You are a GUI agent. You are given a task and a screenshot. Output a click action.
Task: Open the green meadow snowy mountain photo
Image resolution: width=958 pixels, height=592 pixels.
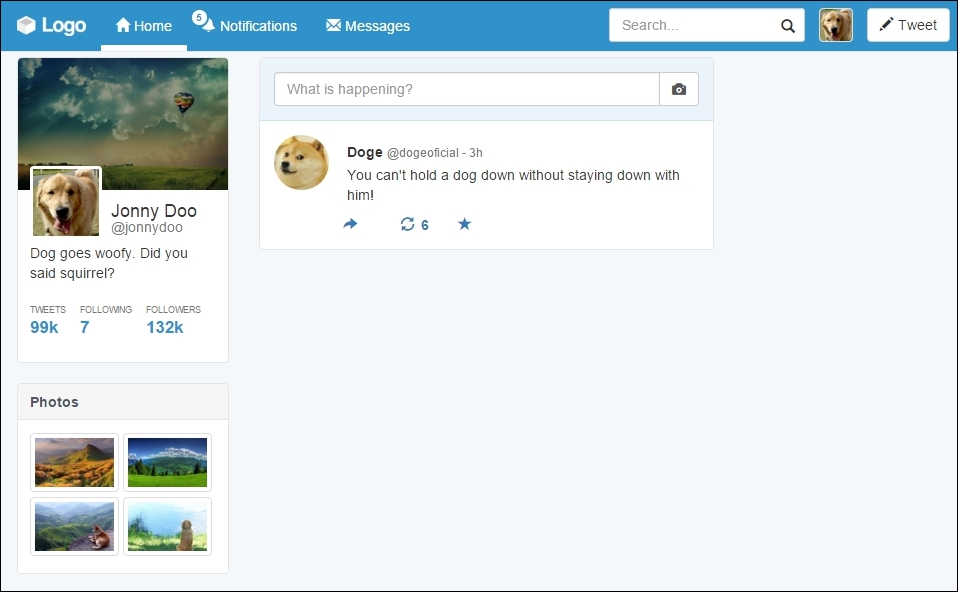coord(167,462)
